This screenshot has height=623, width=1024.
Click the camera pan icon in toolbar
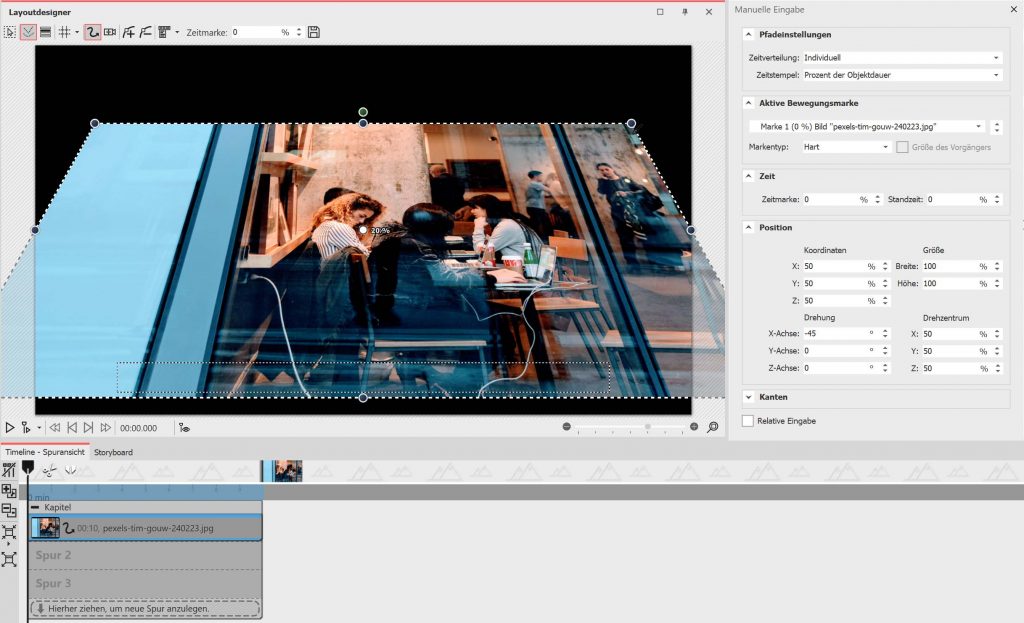pos(110,32)
